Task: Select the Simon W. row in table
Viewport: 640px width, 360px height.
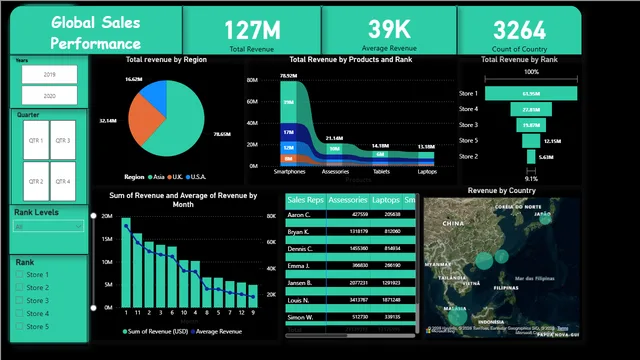Action: tap(351, 317)
